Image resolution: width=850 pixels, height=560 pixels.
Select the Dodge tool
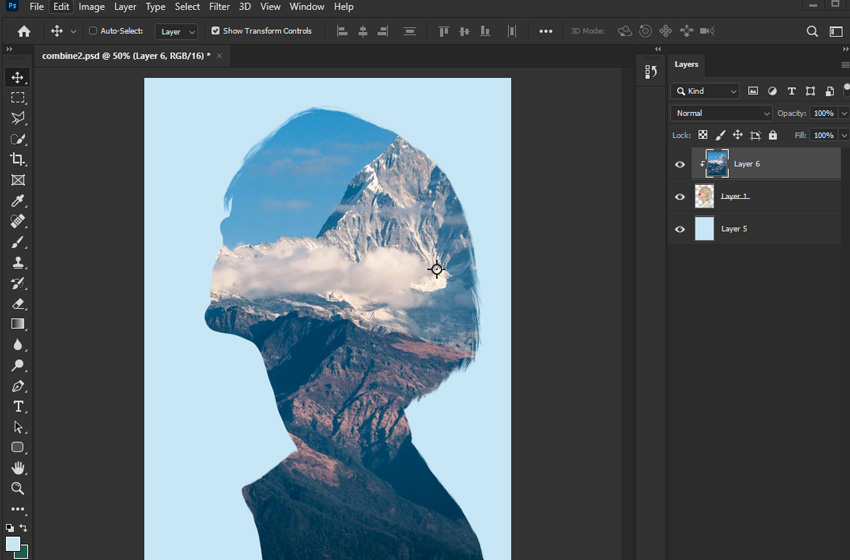(17, 365)
